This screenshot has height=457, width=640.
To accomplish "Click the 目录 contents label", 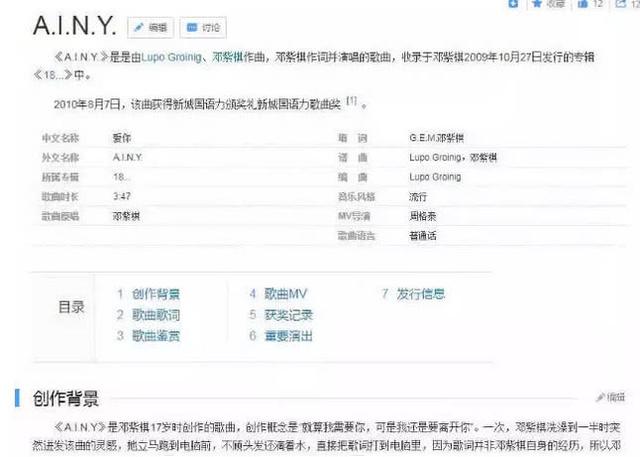I will tap(71, 307).
